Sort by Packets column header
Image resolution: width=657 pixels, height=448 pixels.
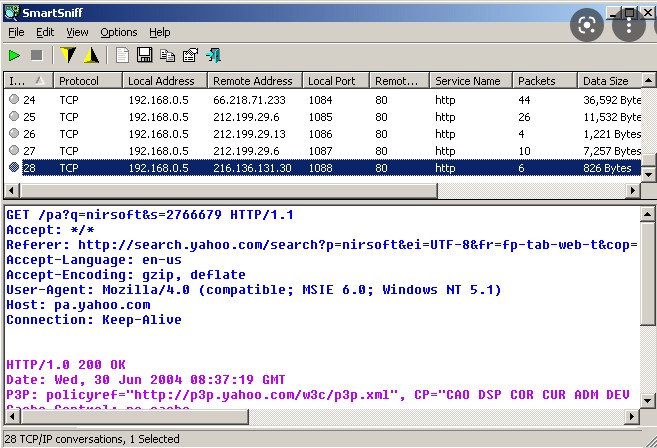pos(545,80)
